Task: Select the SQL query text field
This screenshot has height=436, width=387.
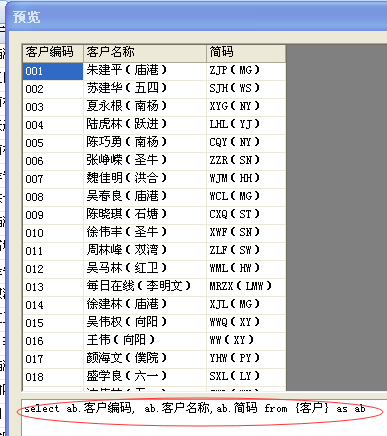Action: coord(204,417)
